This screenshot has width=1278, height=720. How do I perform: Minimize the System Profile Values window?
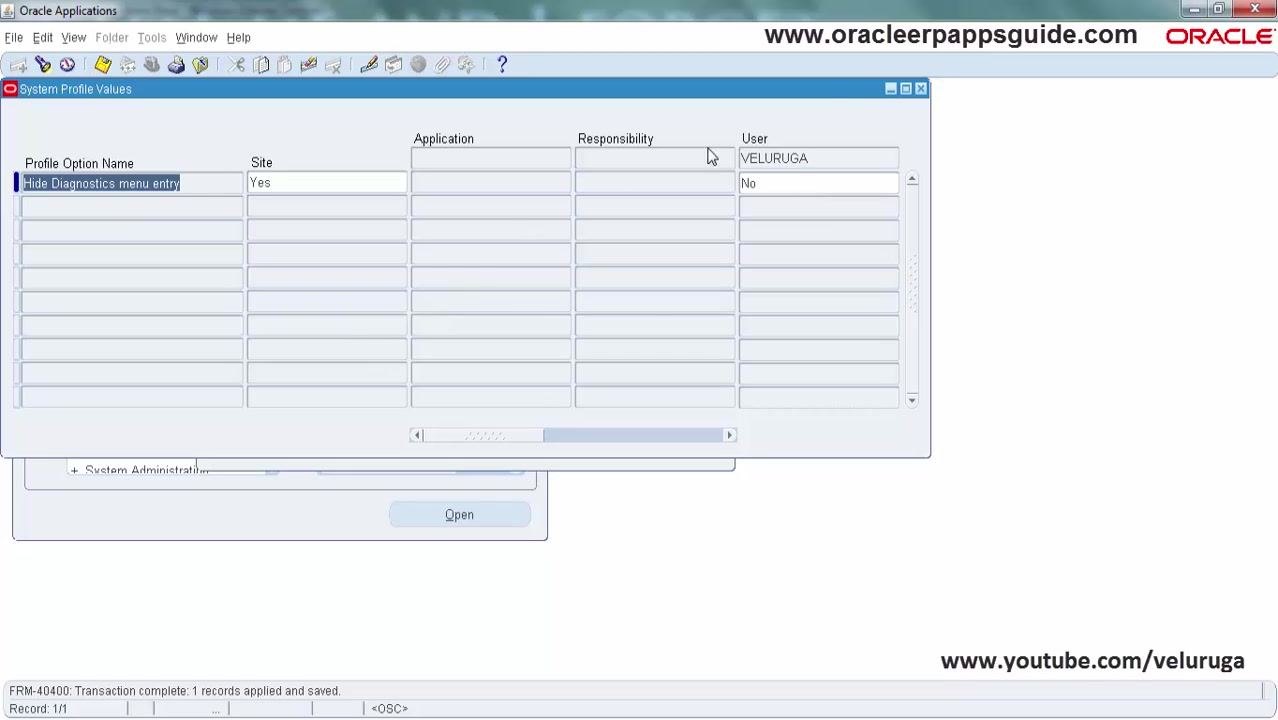click(891, 89)
